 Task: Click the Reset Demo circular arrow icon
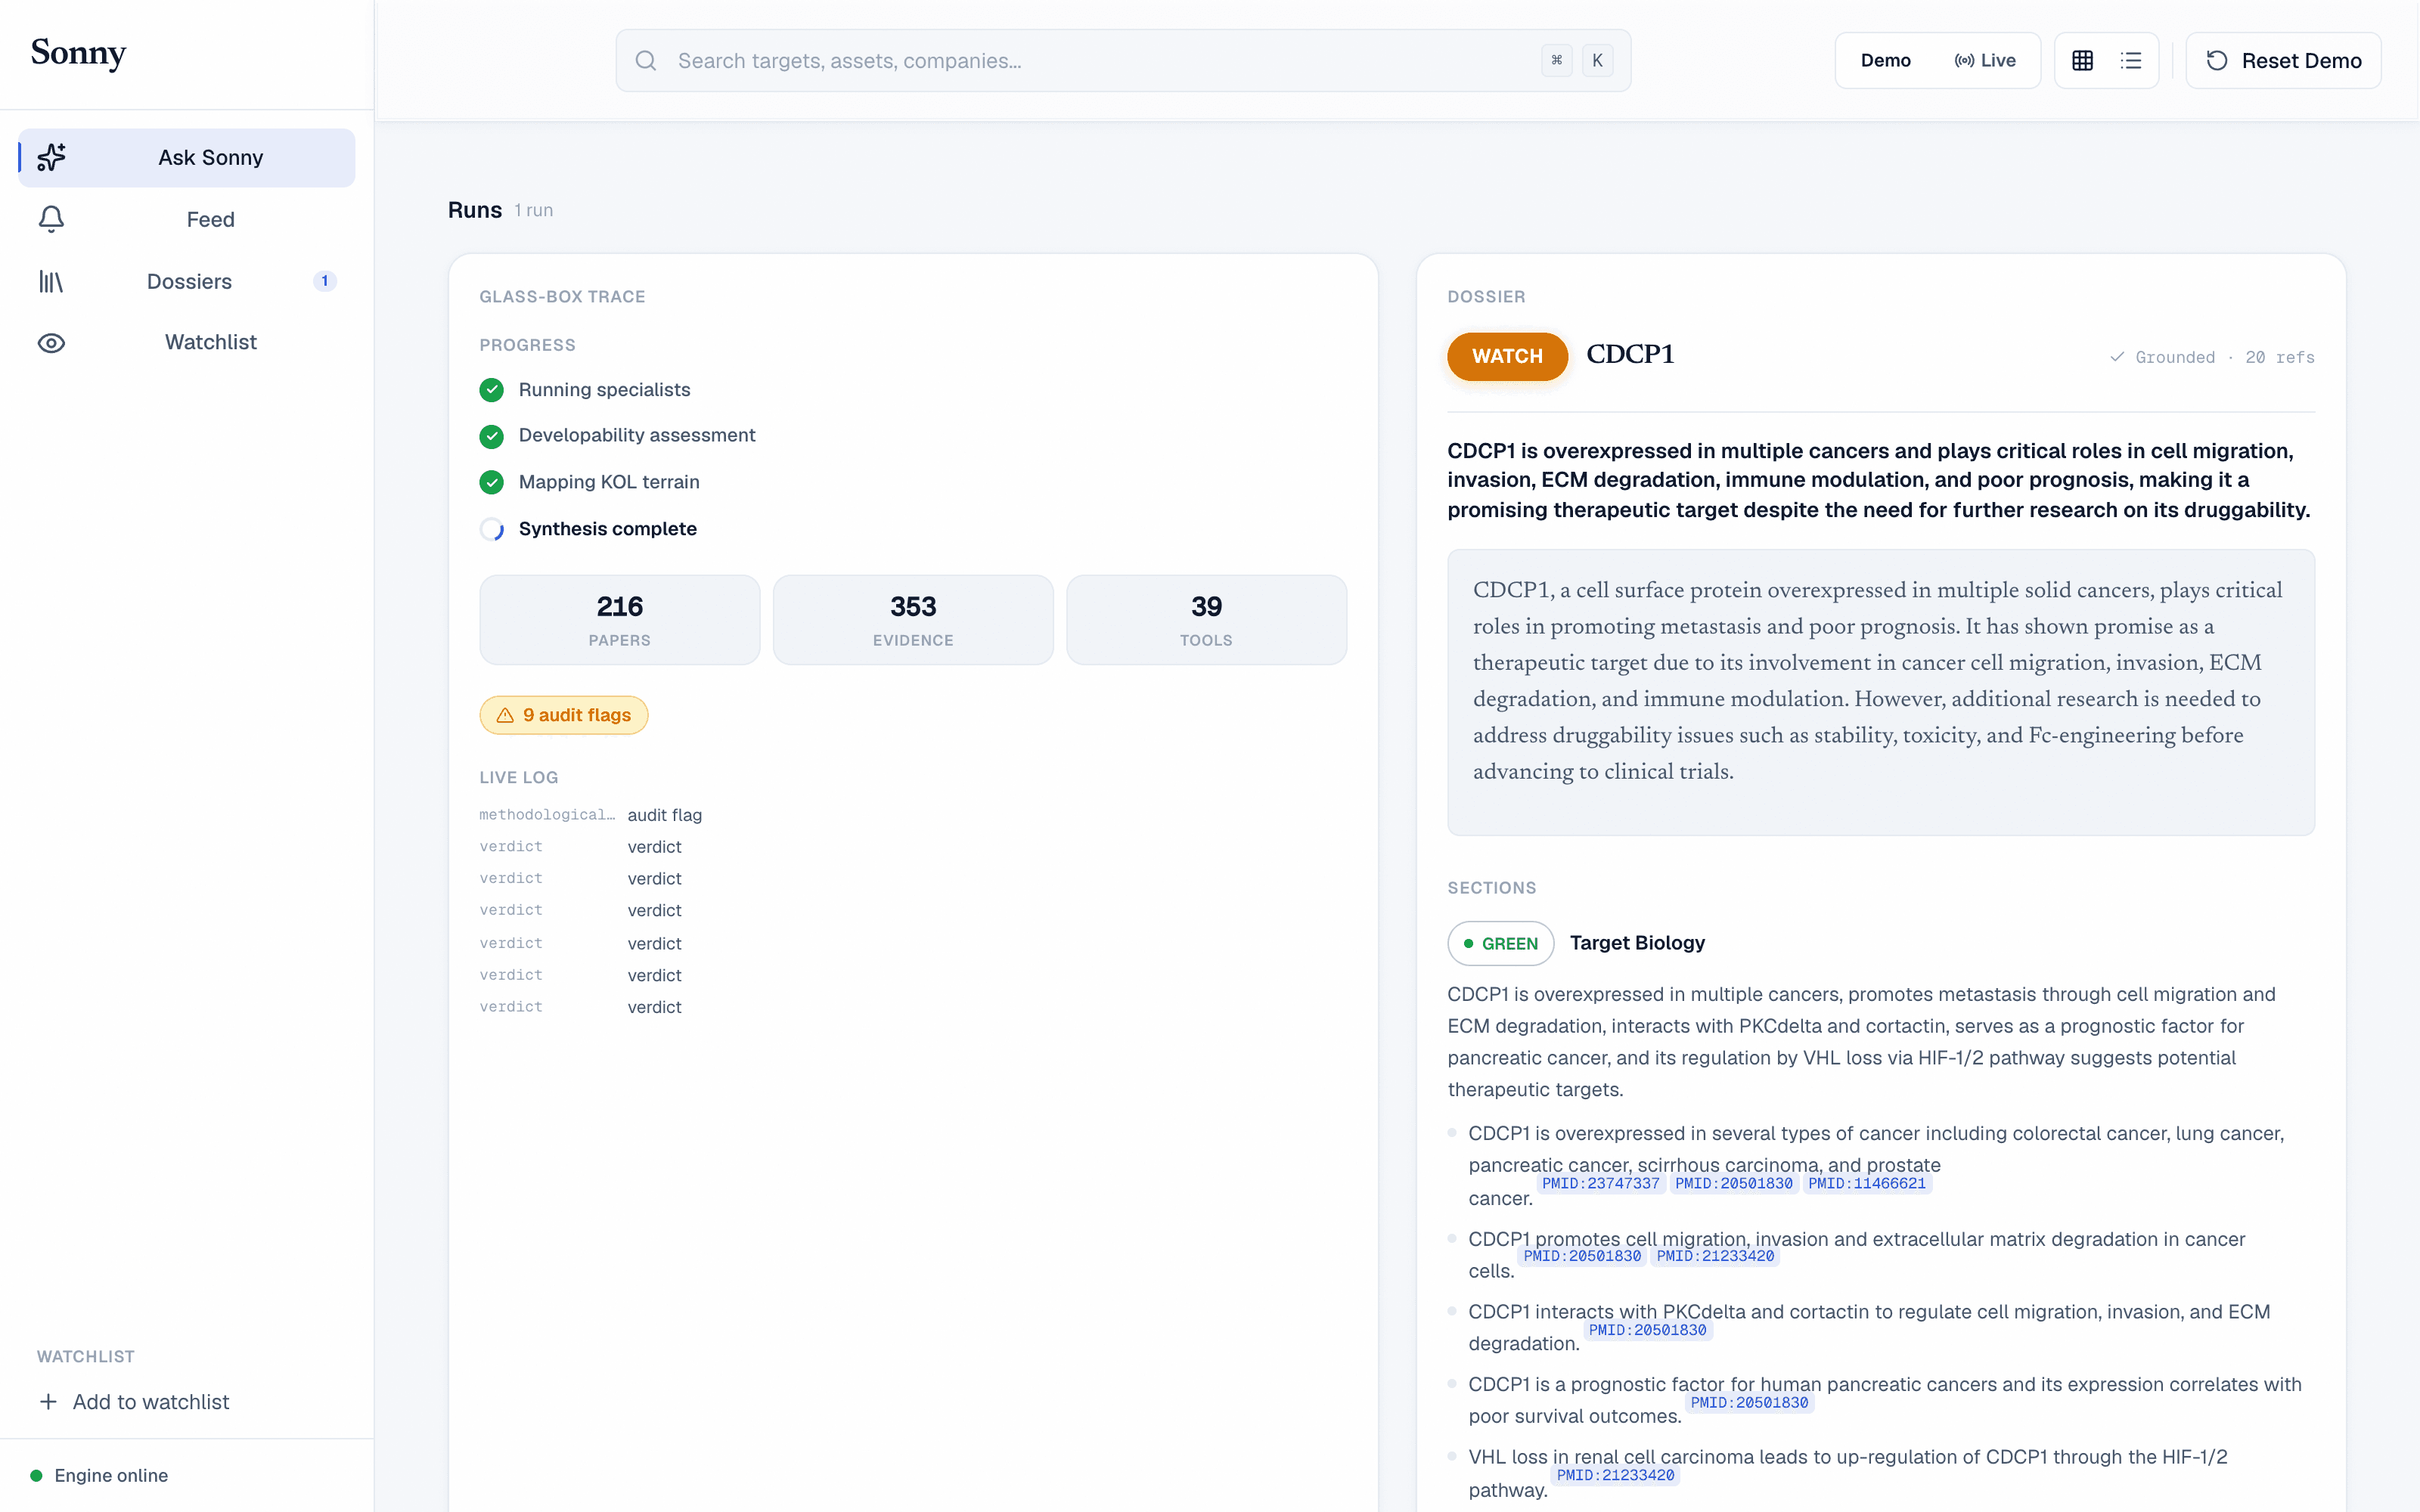2217,61
